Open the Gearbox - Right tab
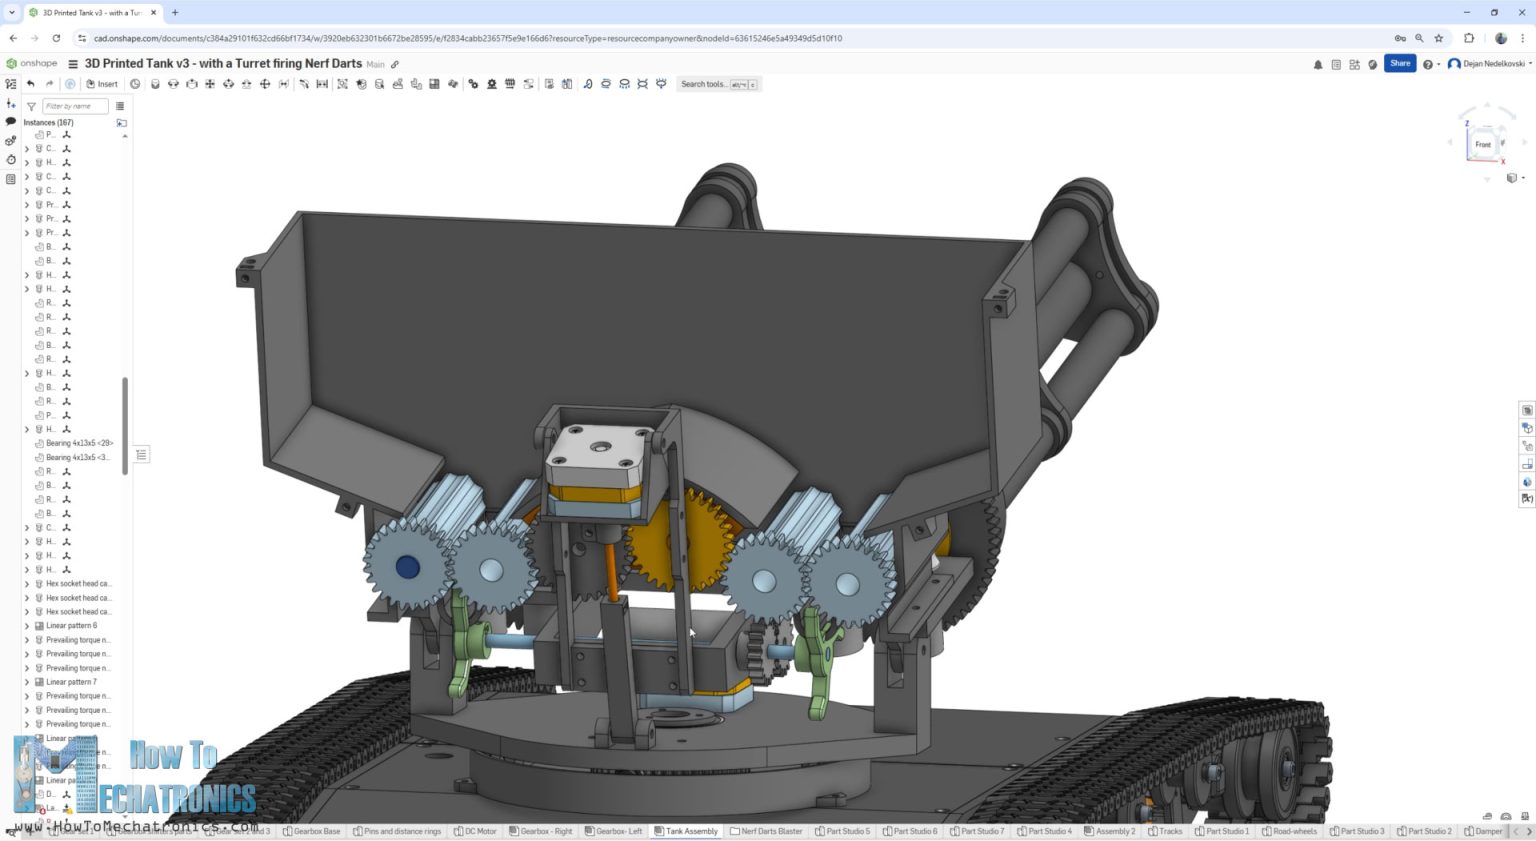This screenshot has width=1536, height=841. pos(541,831)
